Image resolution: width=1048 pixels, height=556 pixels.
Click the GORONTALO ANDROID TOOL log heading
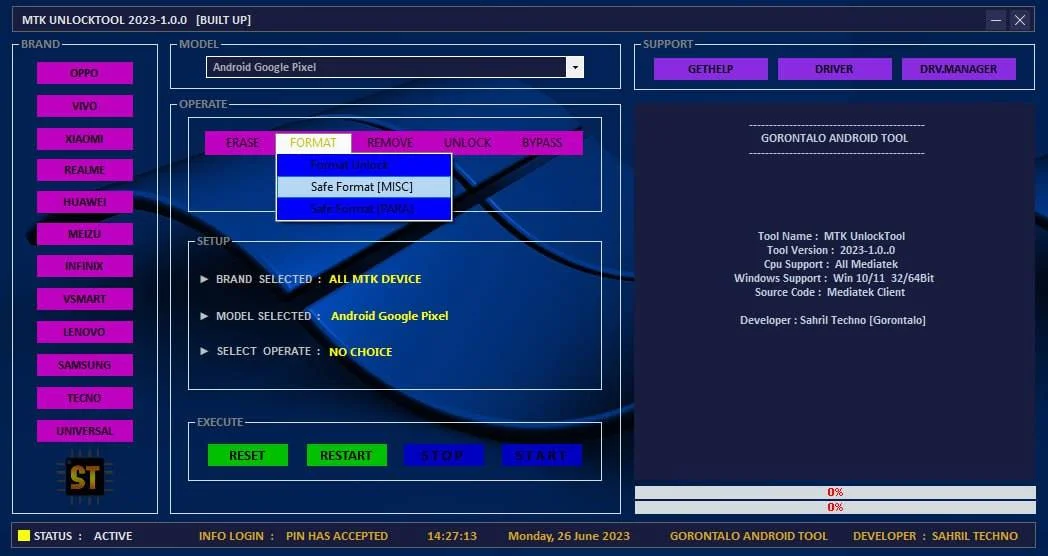834,138
